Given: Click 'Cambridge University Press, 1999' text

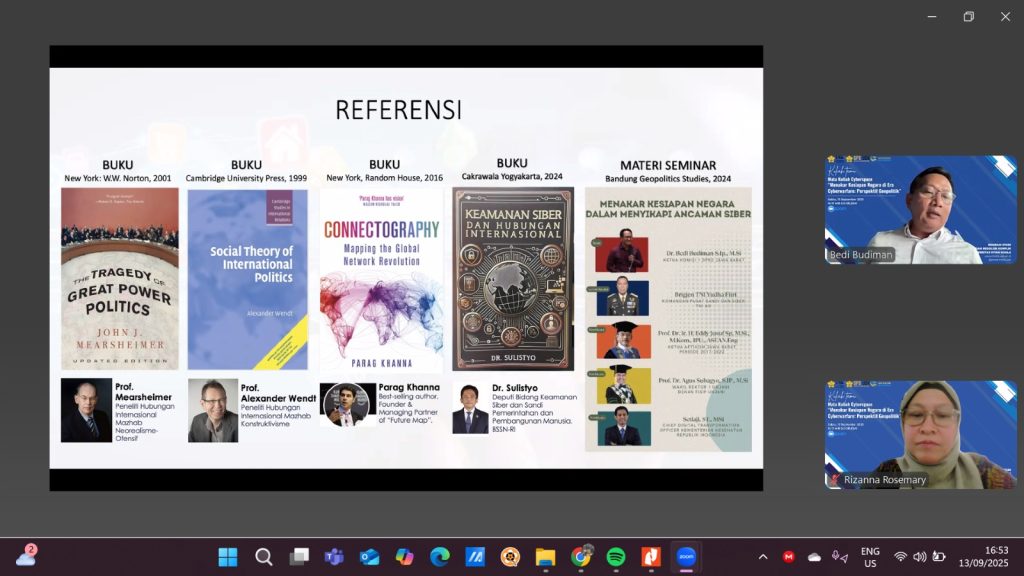Looking at the screenshot, I should pyautogui.click(x=246, y=178).
